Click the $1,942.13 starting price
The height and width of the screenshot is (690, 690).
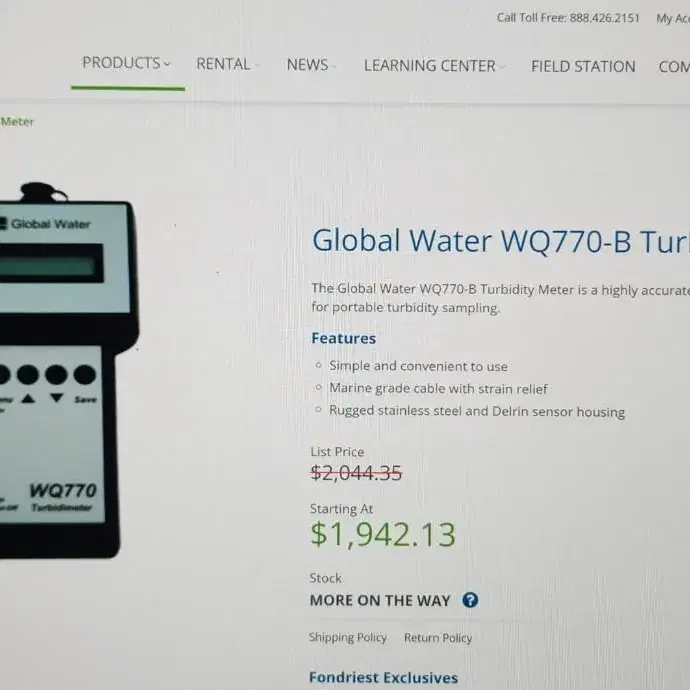click(x=383, y=535)
